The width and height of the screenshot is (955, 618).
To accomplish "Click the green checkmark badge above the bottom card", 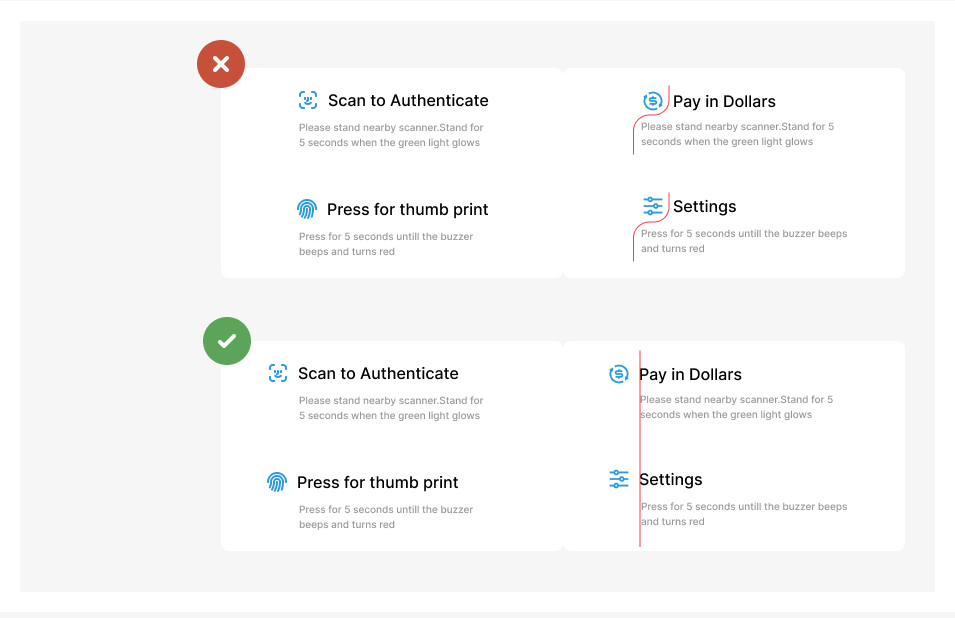I will click(x=226, y=340).
